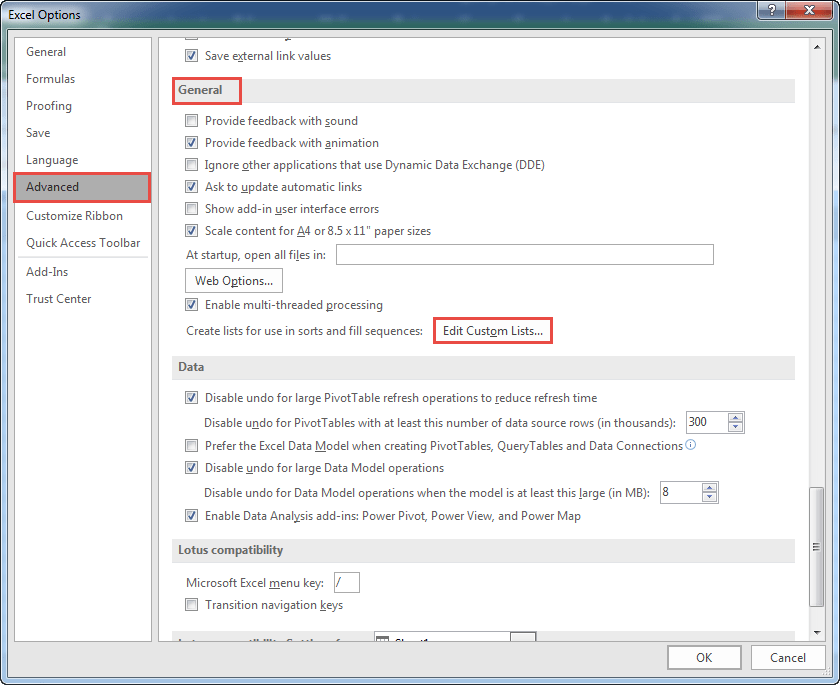Disable Provide feedback with animation
840x685 pixels.
coord(191,142)
